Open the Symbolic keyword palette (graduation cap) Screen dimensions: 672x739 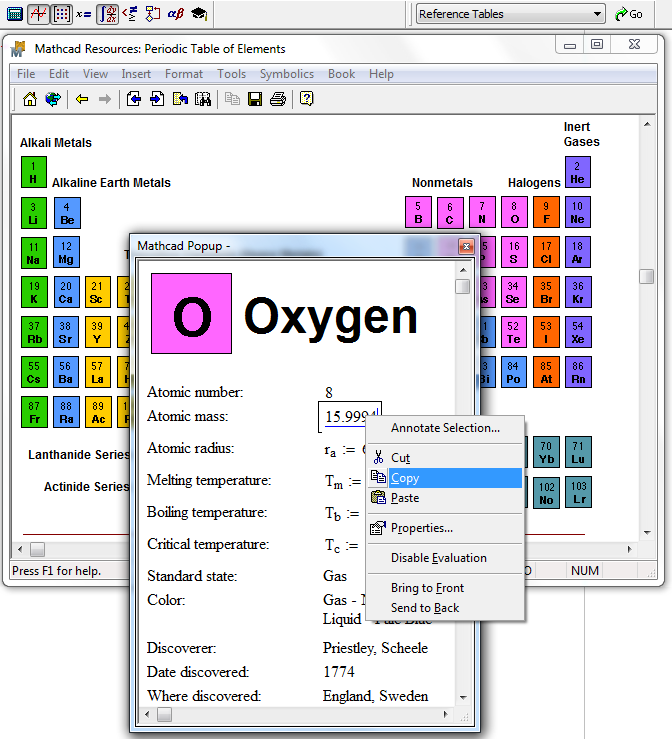pyautogui.click(x=198, y=14)
